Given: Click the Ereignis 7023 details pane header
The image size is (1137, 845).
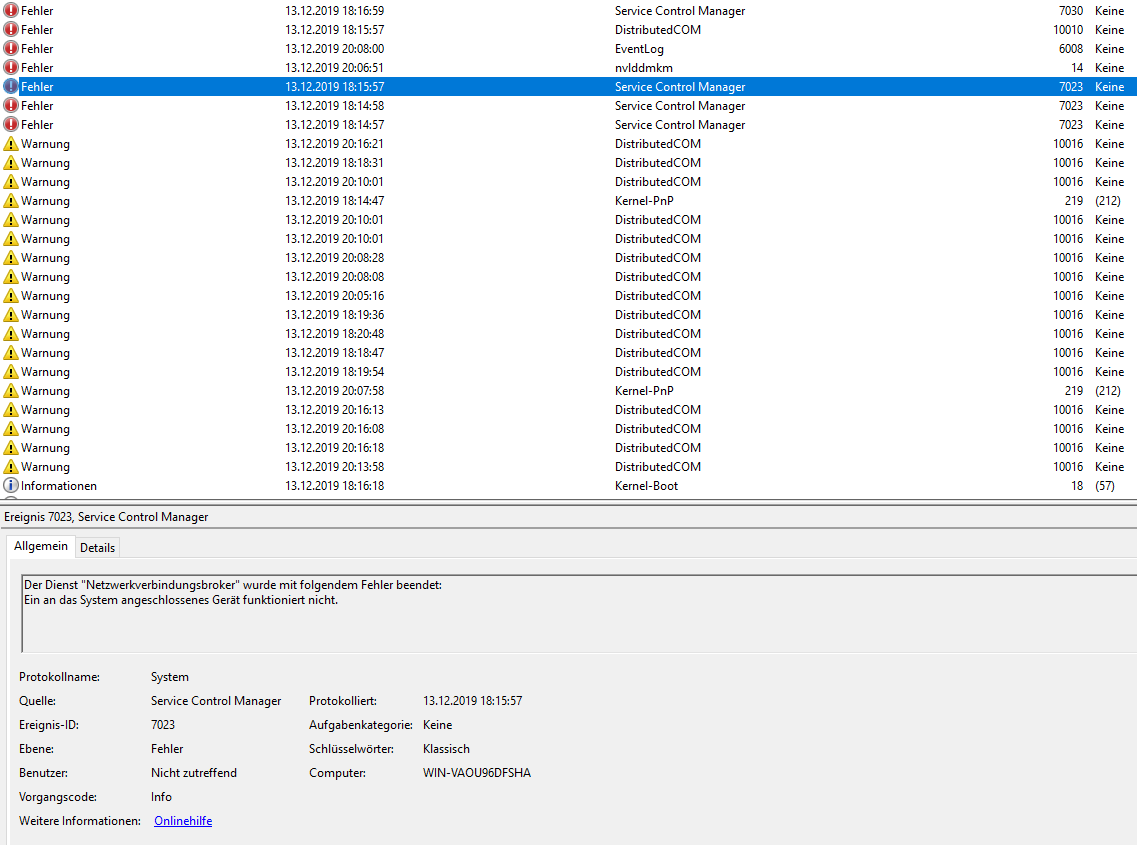Looking at the screenshot, I should click(x=568, y=516).
